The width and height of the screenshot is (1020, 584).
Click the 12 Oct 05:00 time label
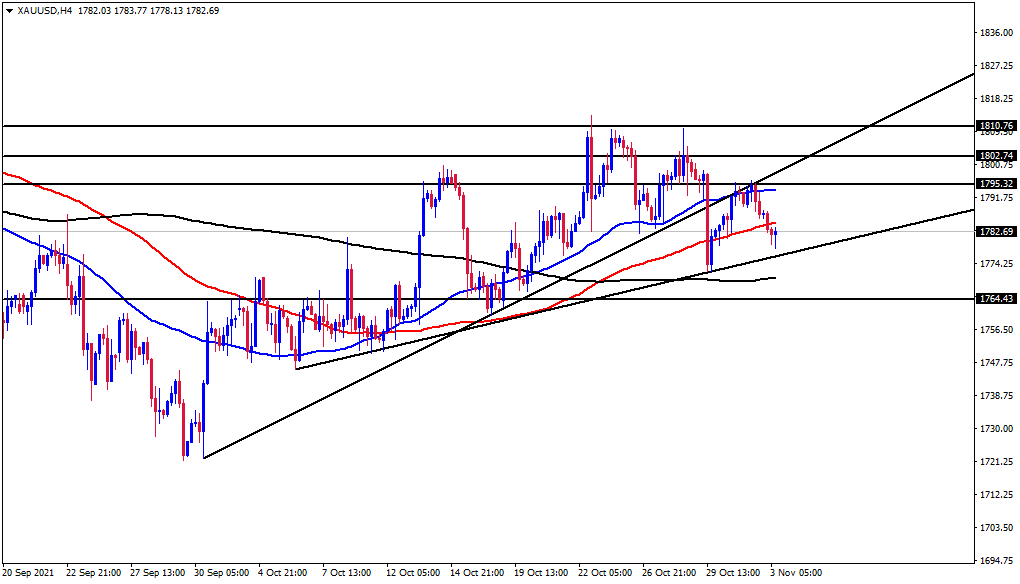click(x=413, y=573)
